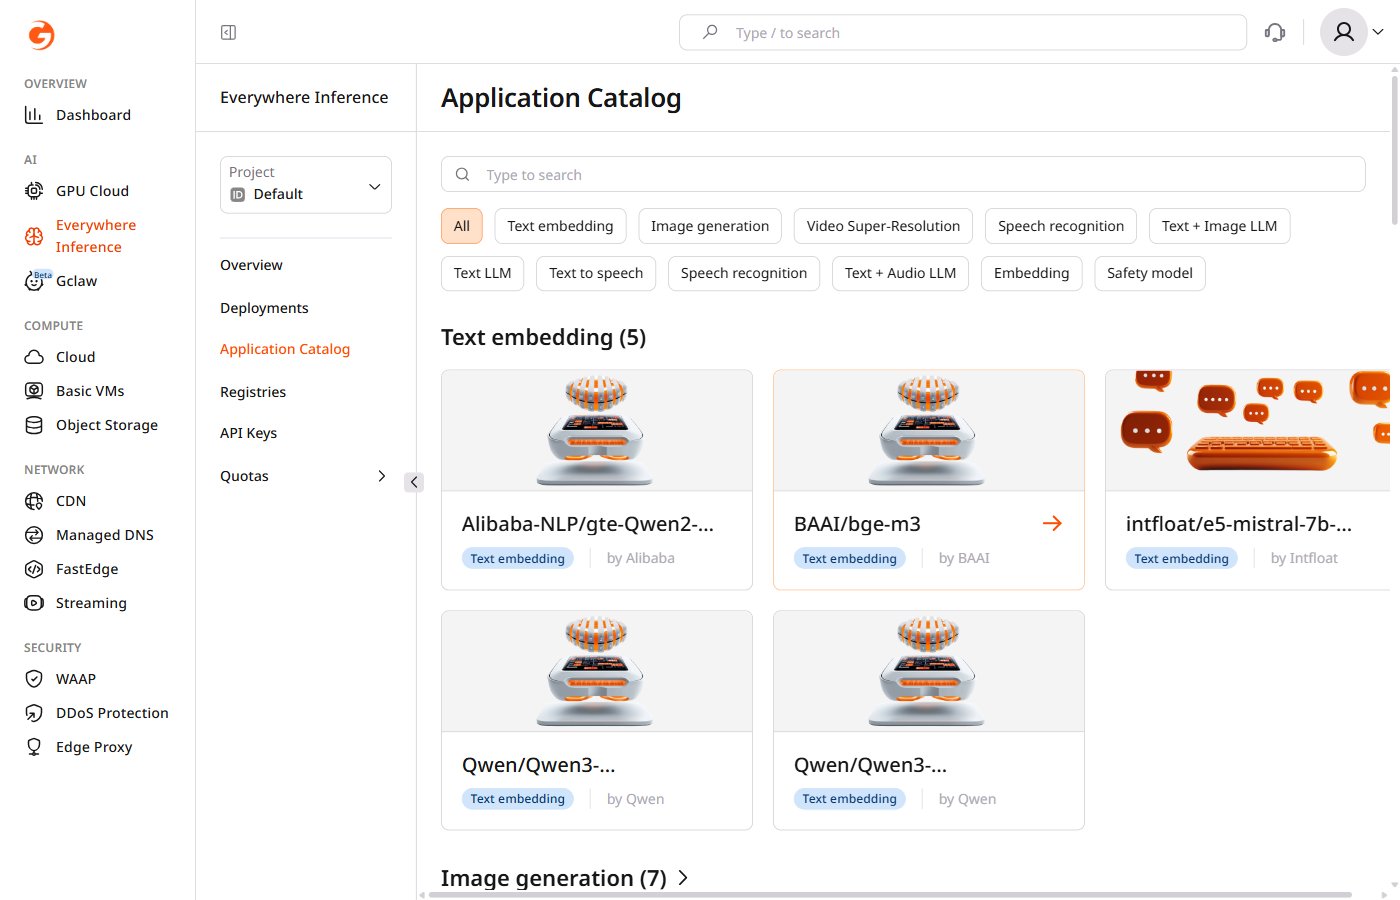Click the Text embedding tag on Alibaba card
This screenshot has height=900, width=1400.
pos(518,558)
